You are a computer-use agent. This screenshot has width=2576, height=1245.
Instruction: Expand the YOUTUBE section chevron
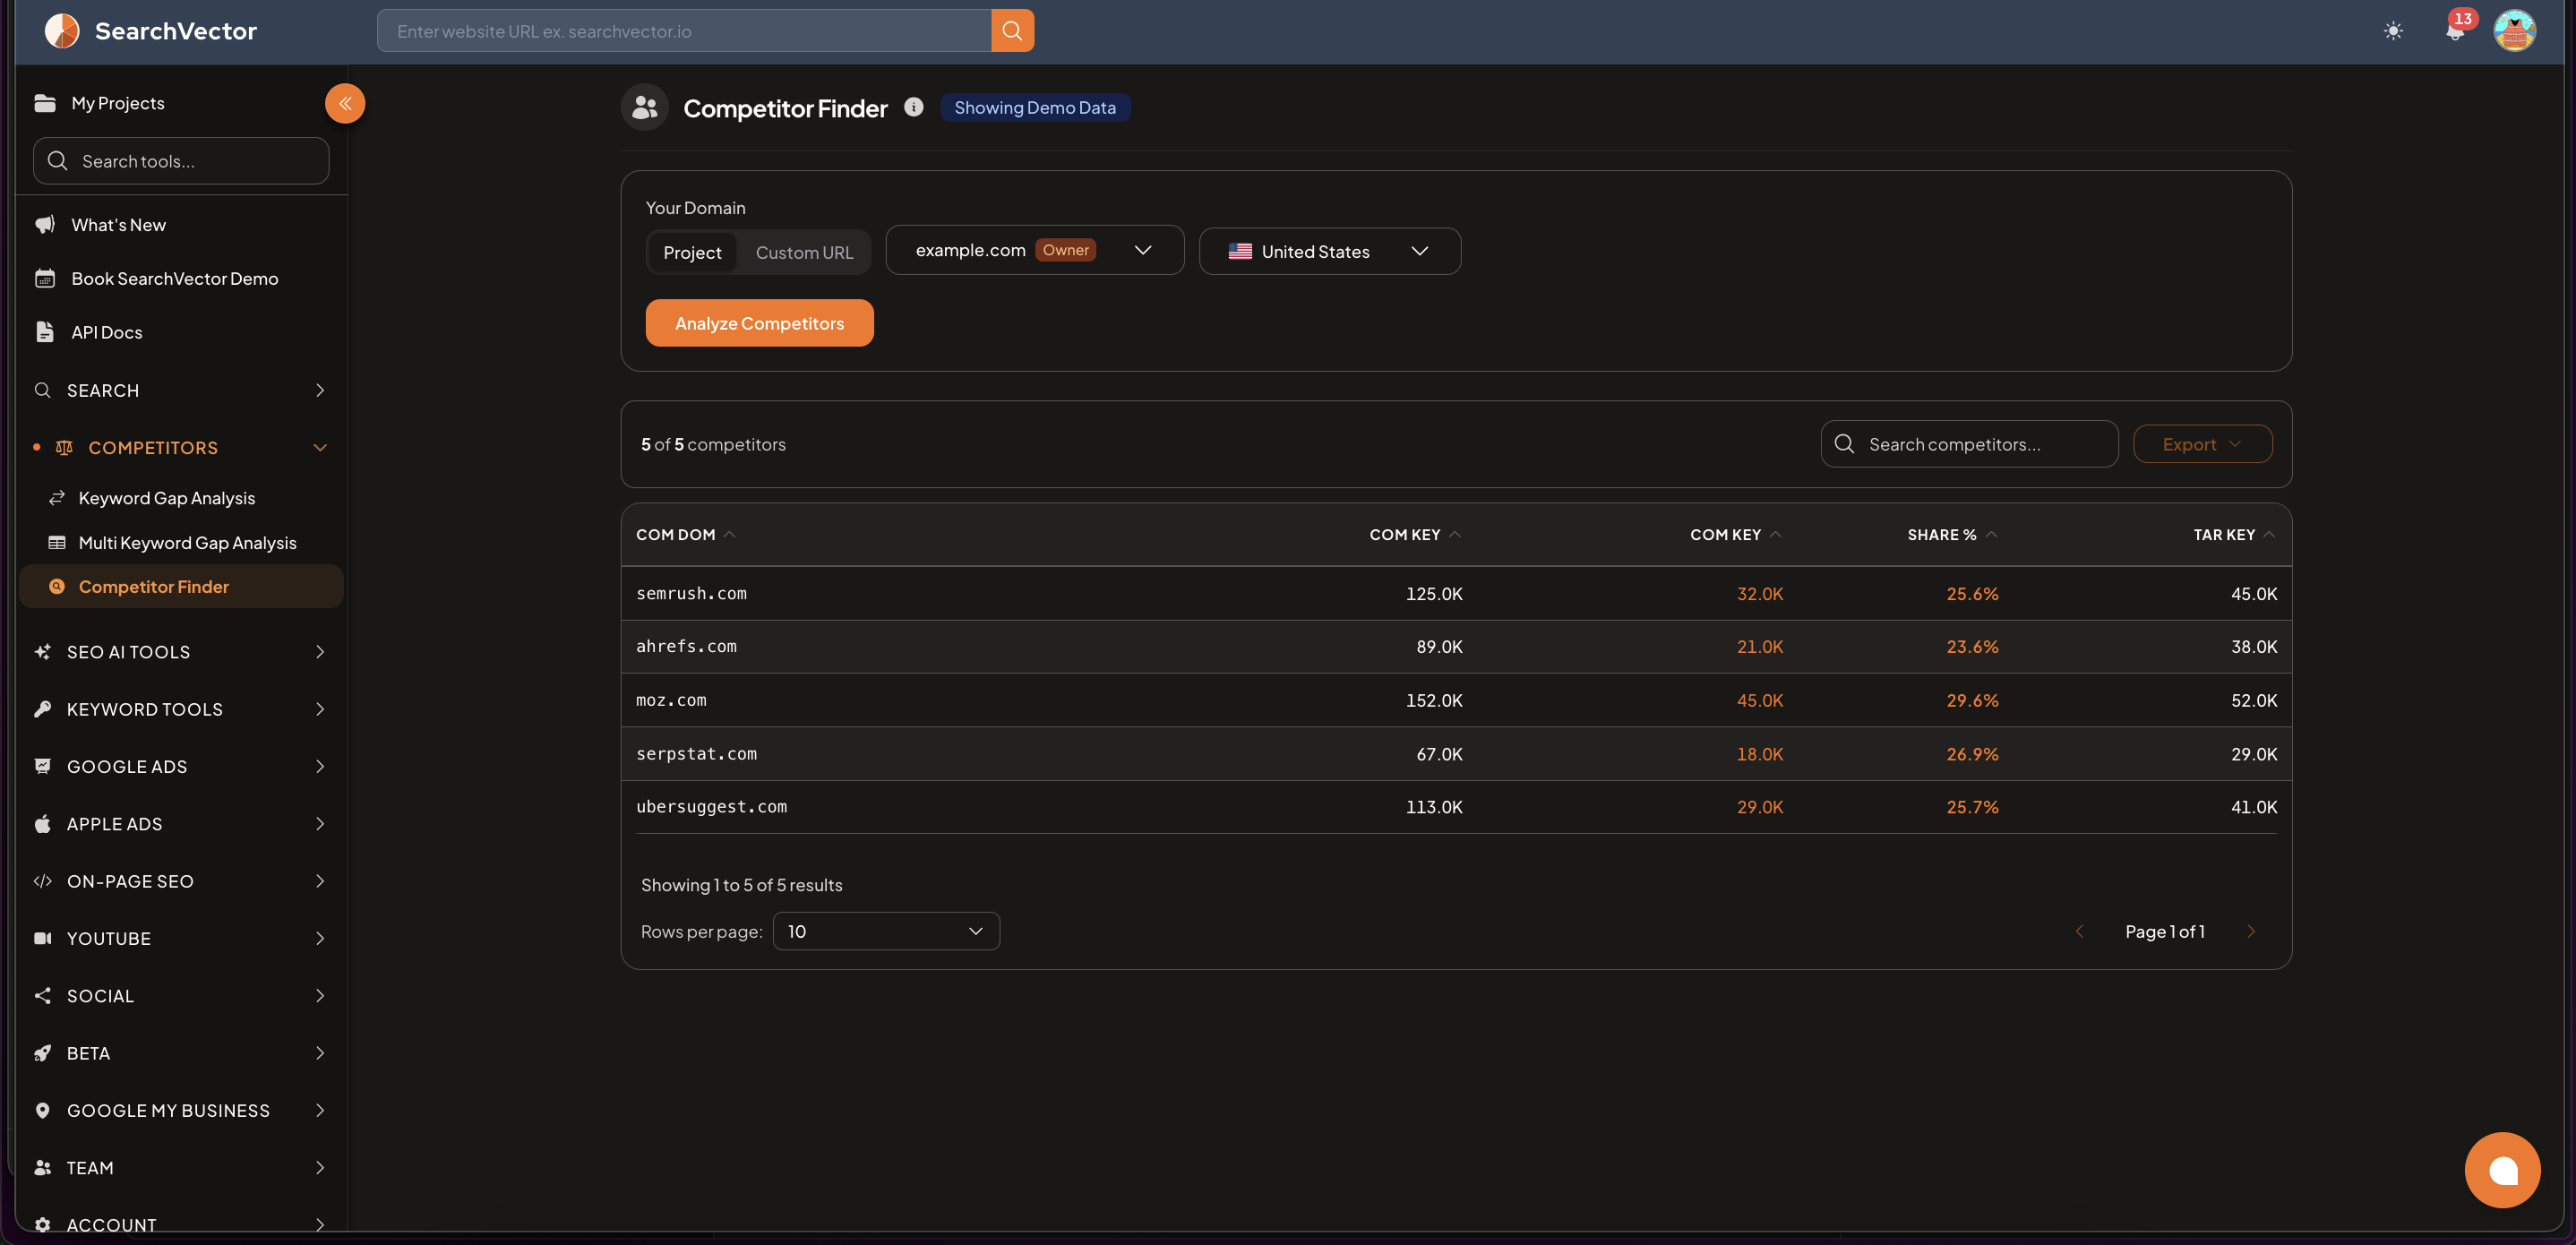click(x=320, y=938)
